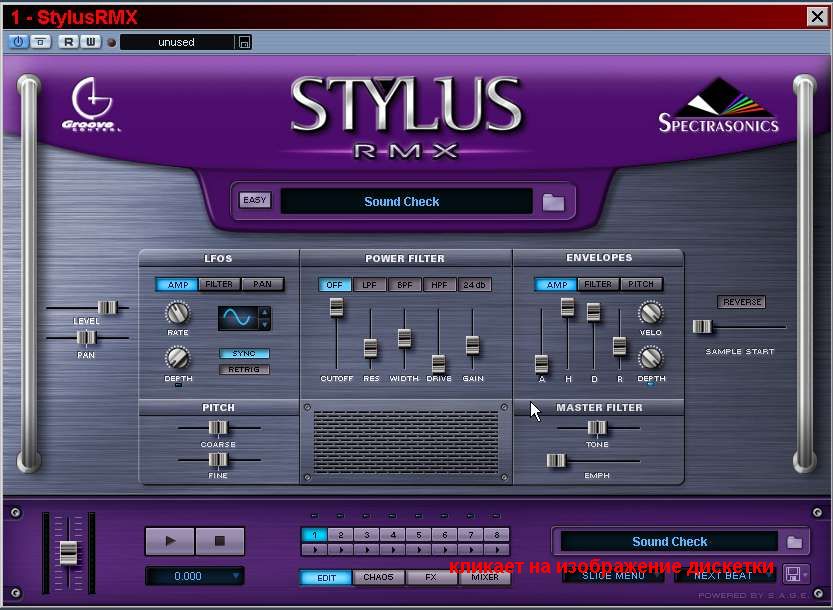Image resolution: width=833 pixels, height=610 pixels.
Task: Click the Spectrasonics prism logo
Action: [x=719, y=105]
